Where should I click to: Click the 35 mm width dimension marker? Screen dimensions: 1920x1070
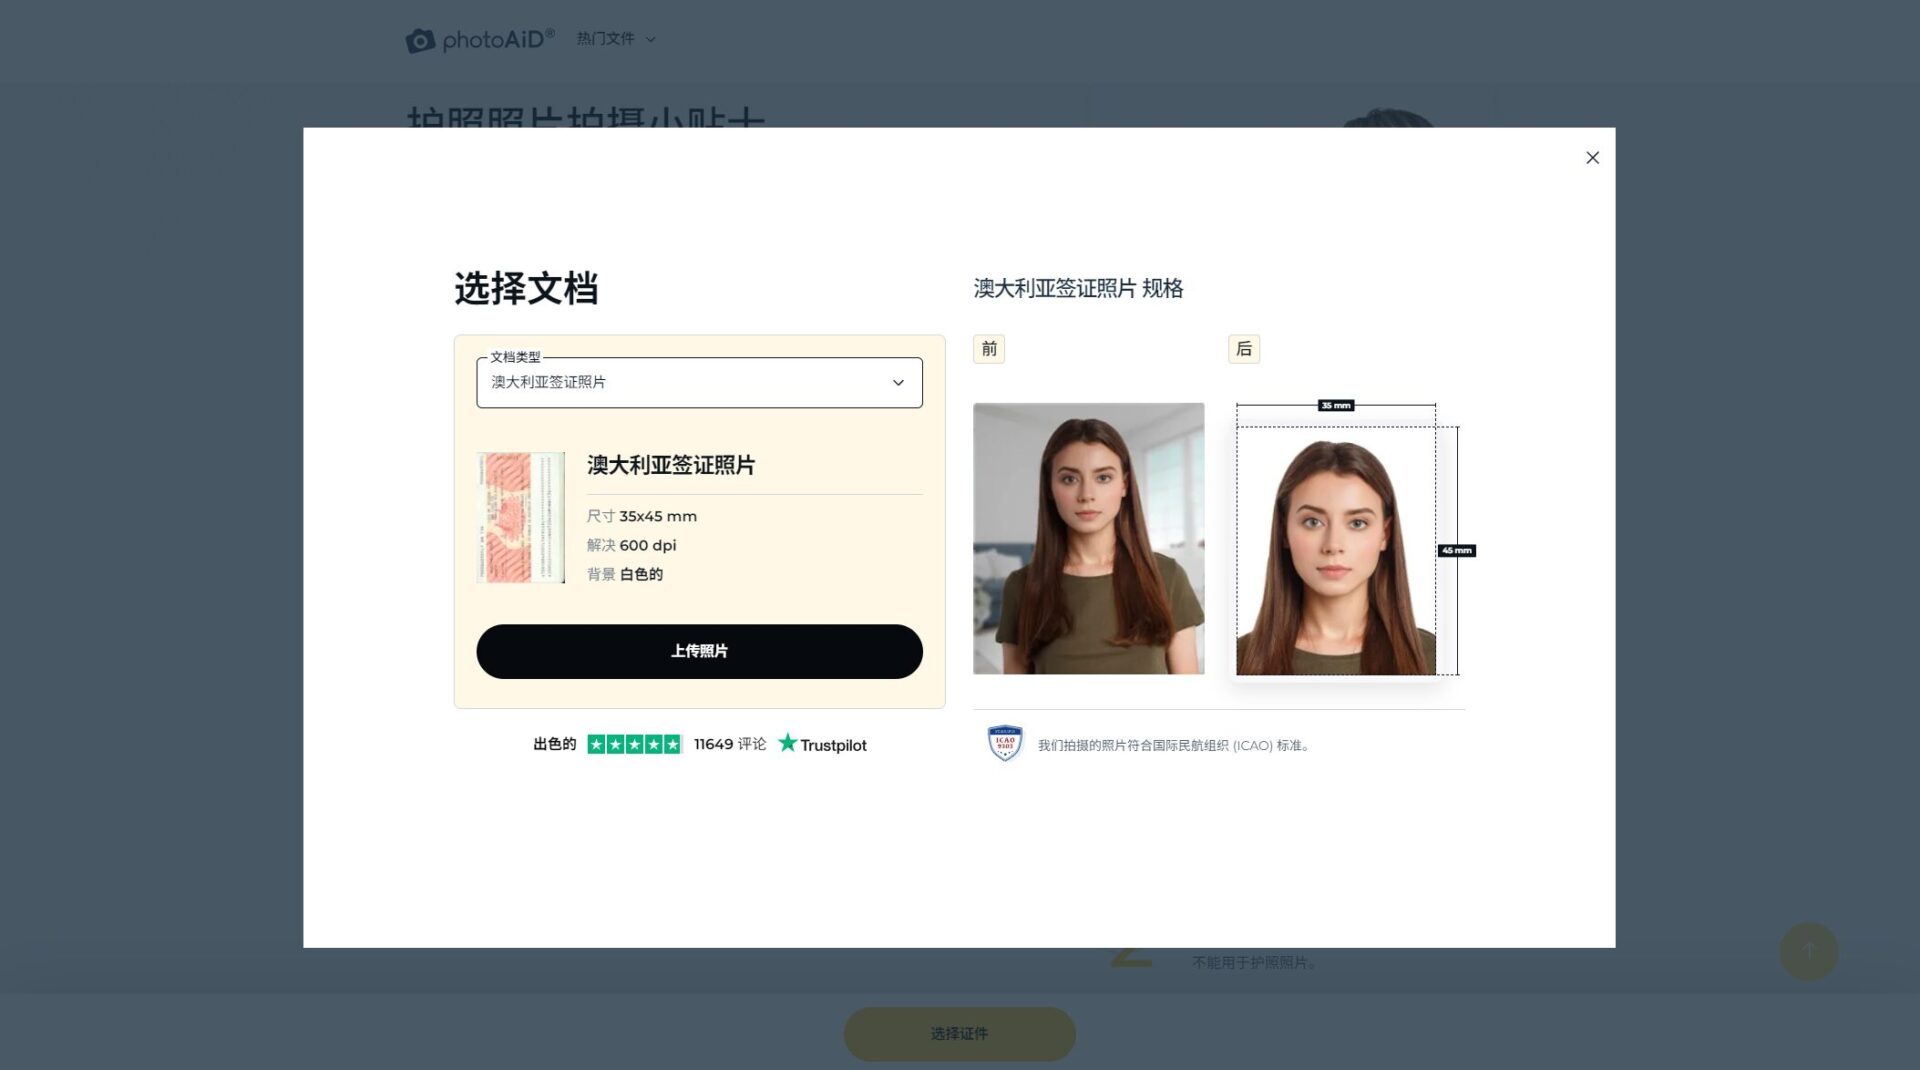tap(1337, 405)
